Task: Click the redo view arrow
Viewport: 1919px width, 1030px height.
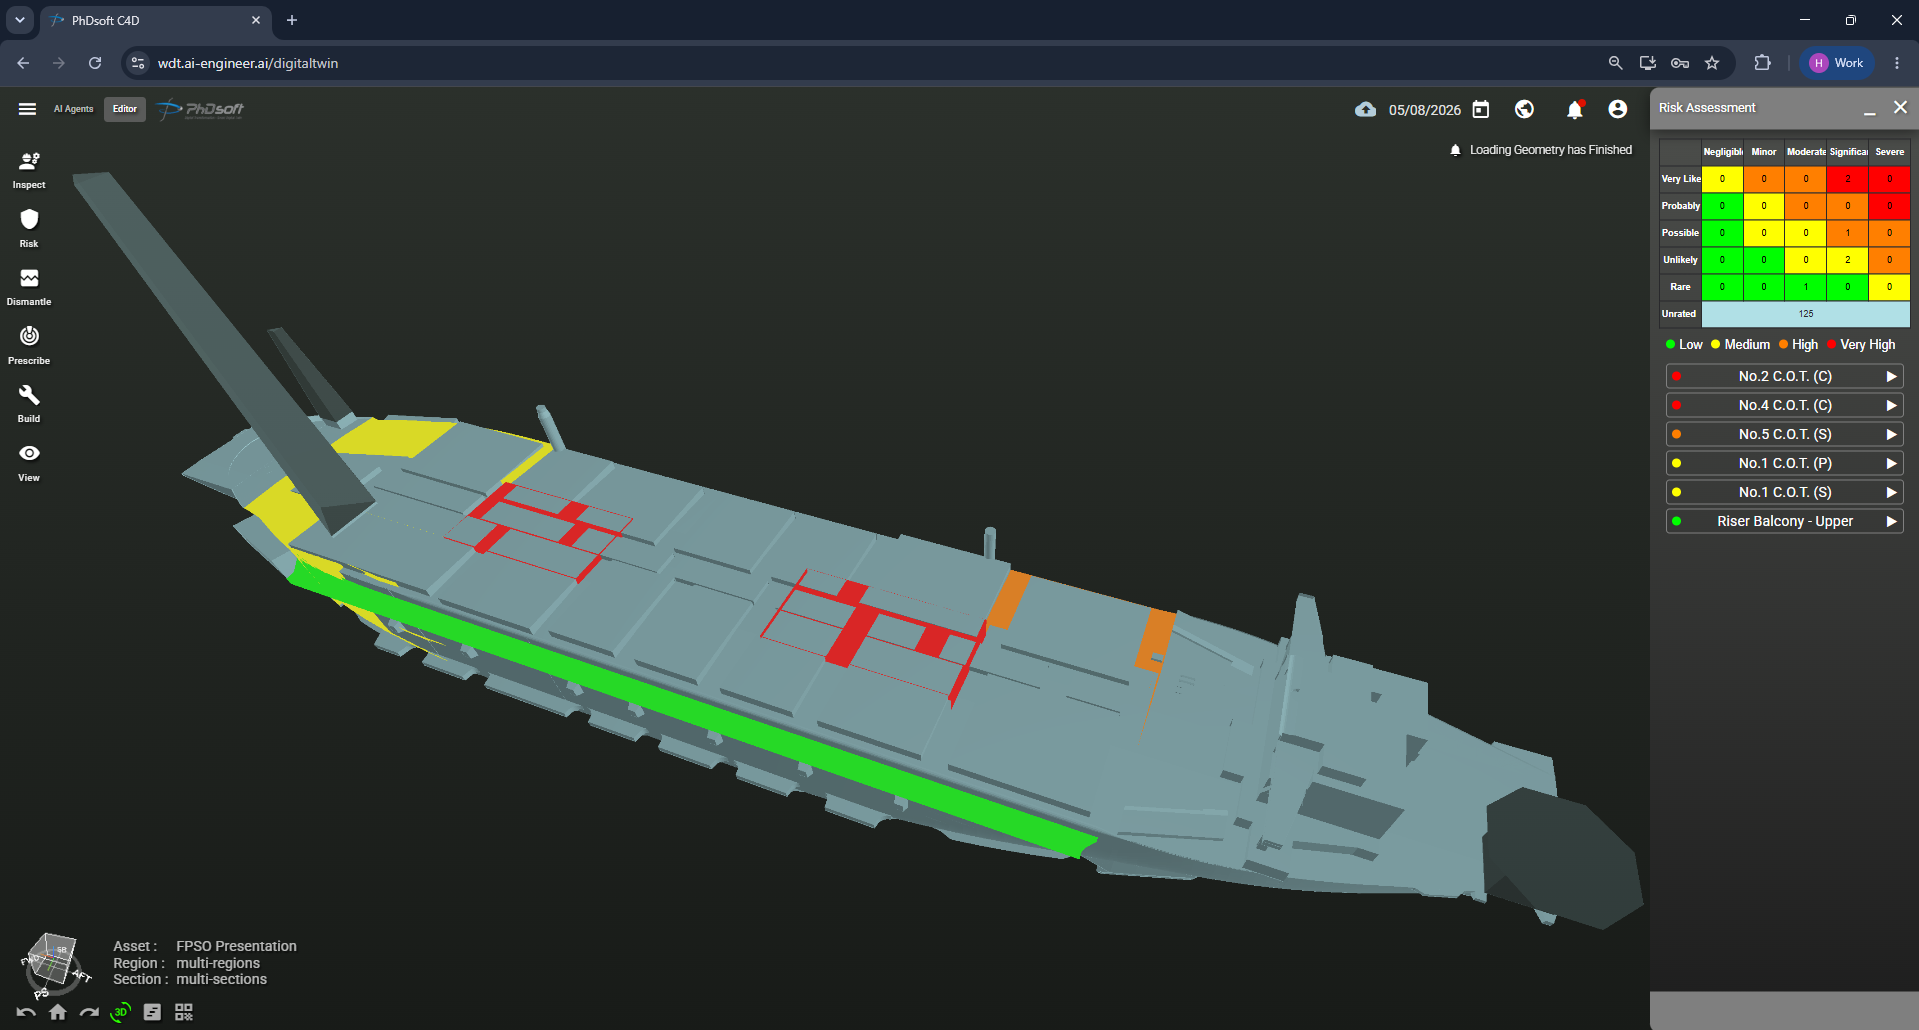Action: (89, 1012)
